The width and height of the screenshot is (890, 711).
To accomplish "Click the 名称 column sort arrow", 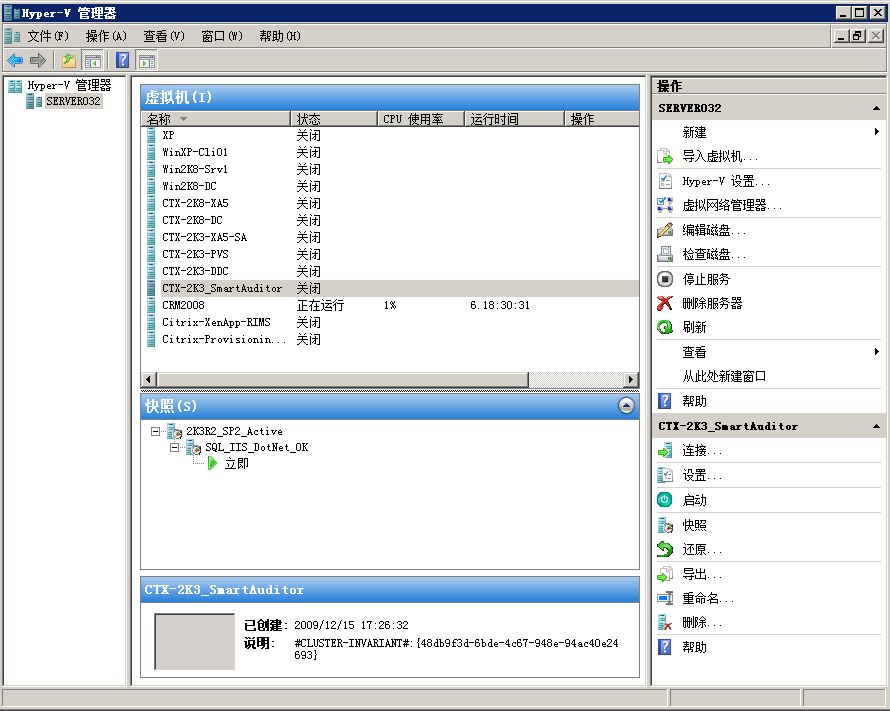I will point(183,119).
